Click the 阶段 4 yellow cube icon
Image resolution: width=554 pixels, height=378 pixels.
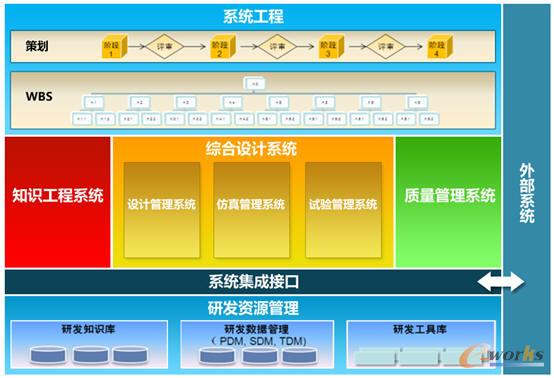(440, 47)
